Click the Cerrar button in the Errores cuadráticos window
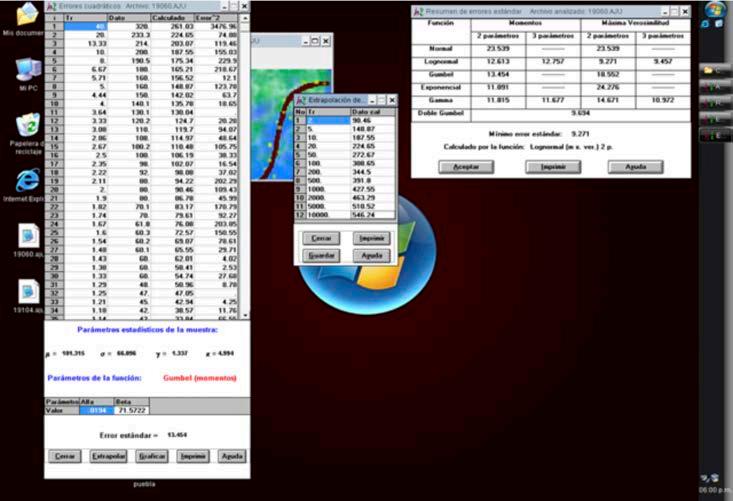This screenshot has width=733, height=501. (65, 456)
